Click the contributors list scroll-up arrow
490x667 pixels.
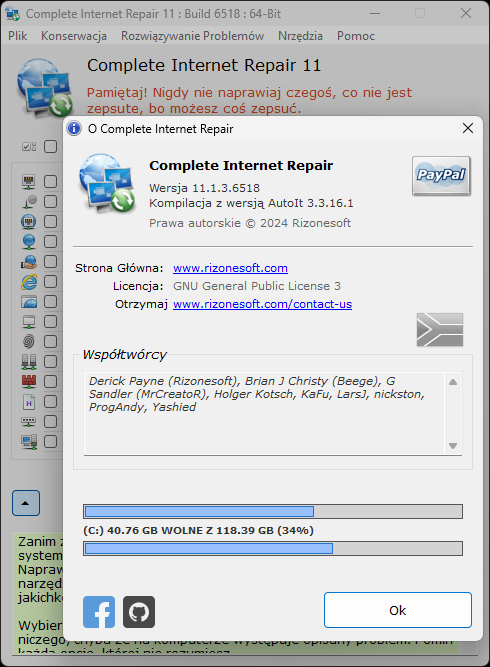[453, 382]
